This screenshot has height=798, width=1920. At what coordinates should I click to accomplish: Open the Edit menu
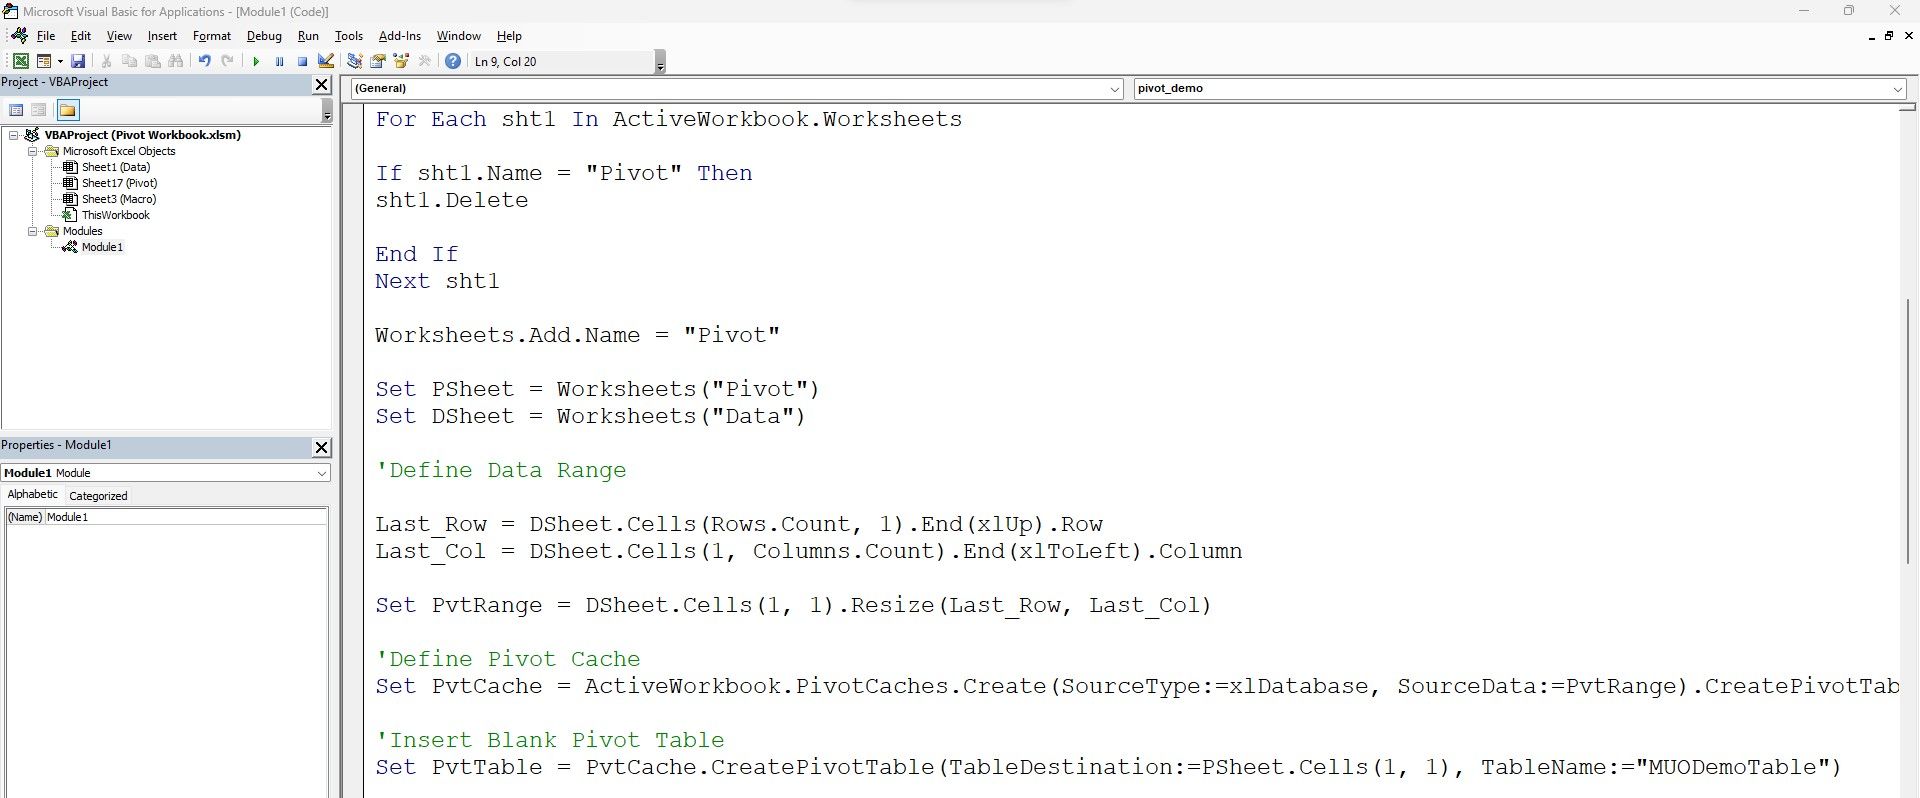[81, 36]
